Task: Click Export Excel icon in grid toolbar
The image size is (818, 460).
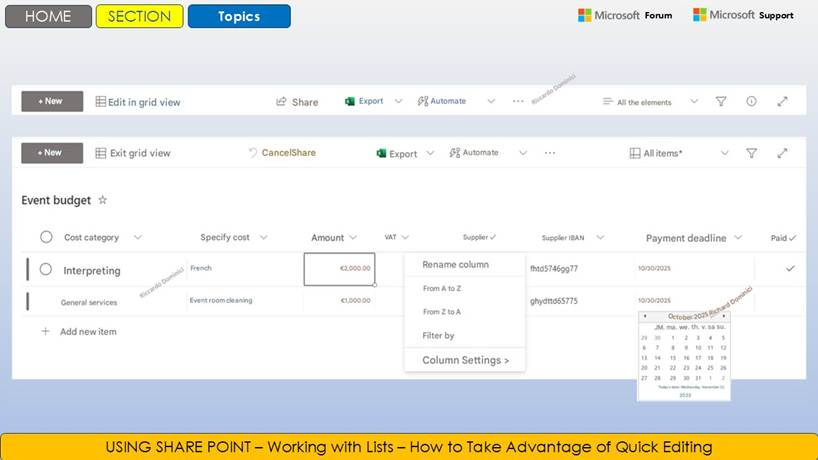Action: [381, 153]
